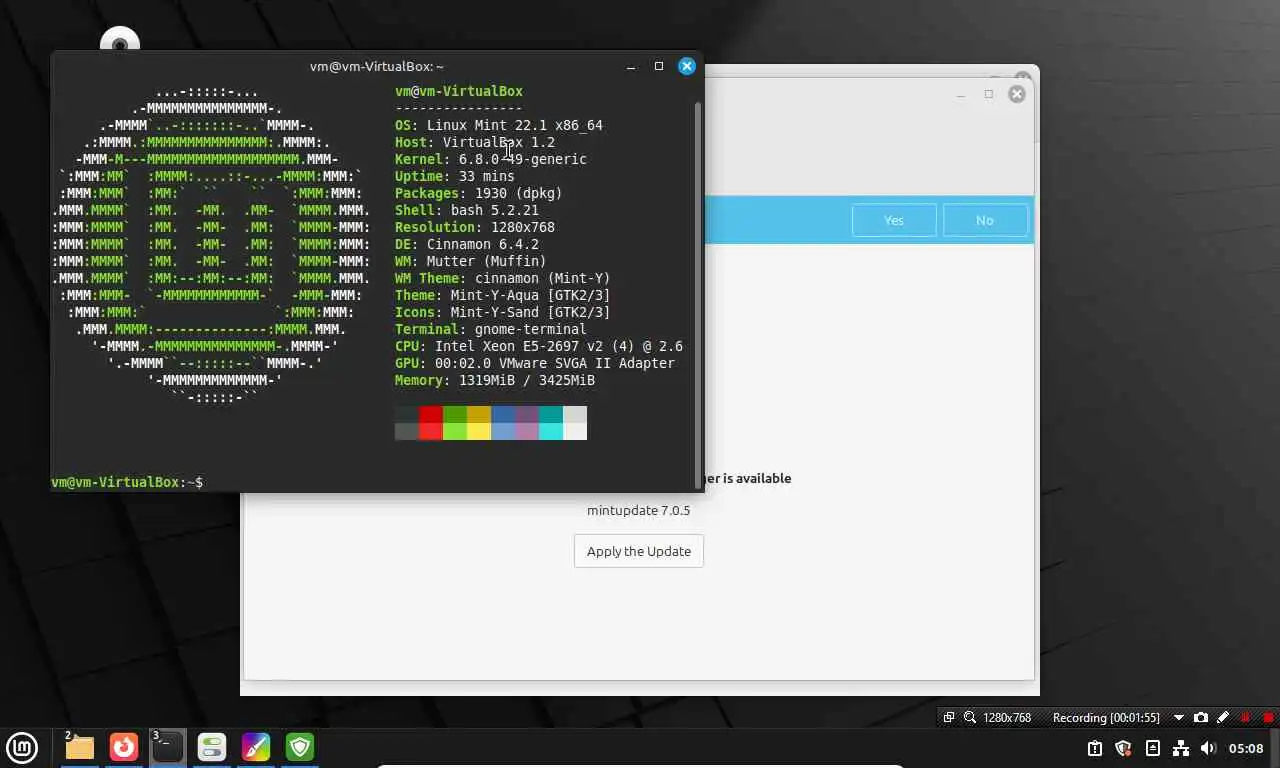Click the 'Shell: bash 5.2.21' line
The height and width of the screenshot is (768, 1280).
click(467, 210)
